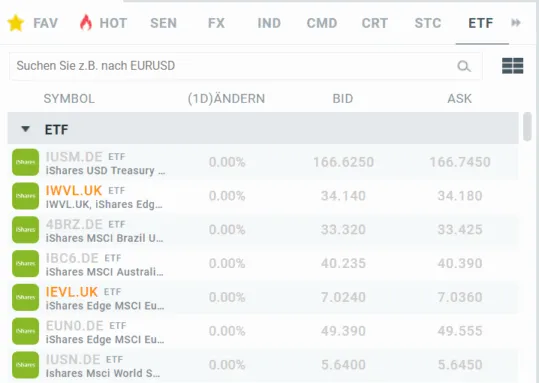Sort by the (1D)ÄNDERN column header

226,99
